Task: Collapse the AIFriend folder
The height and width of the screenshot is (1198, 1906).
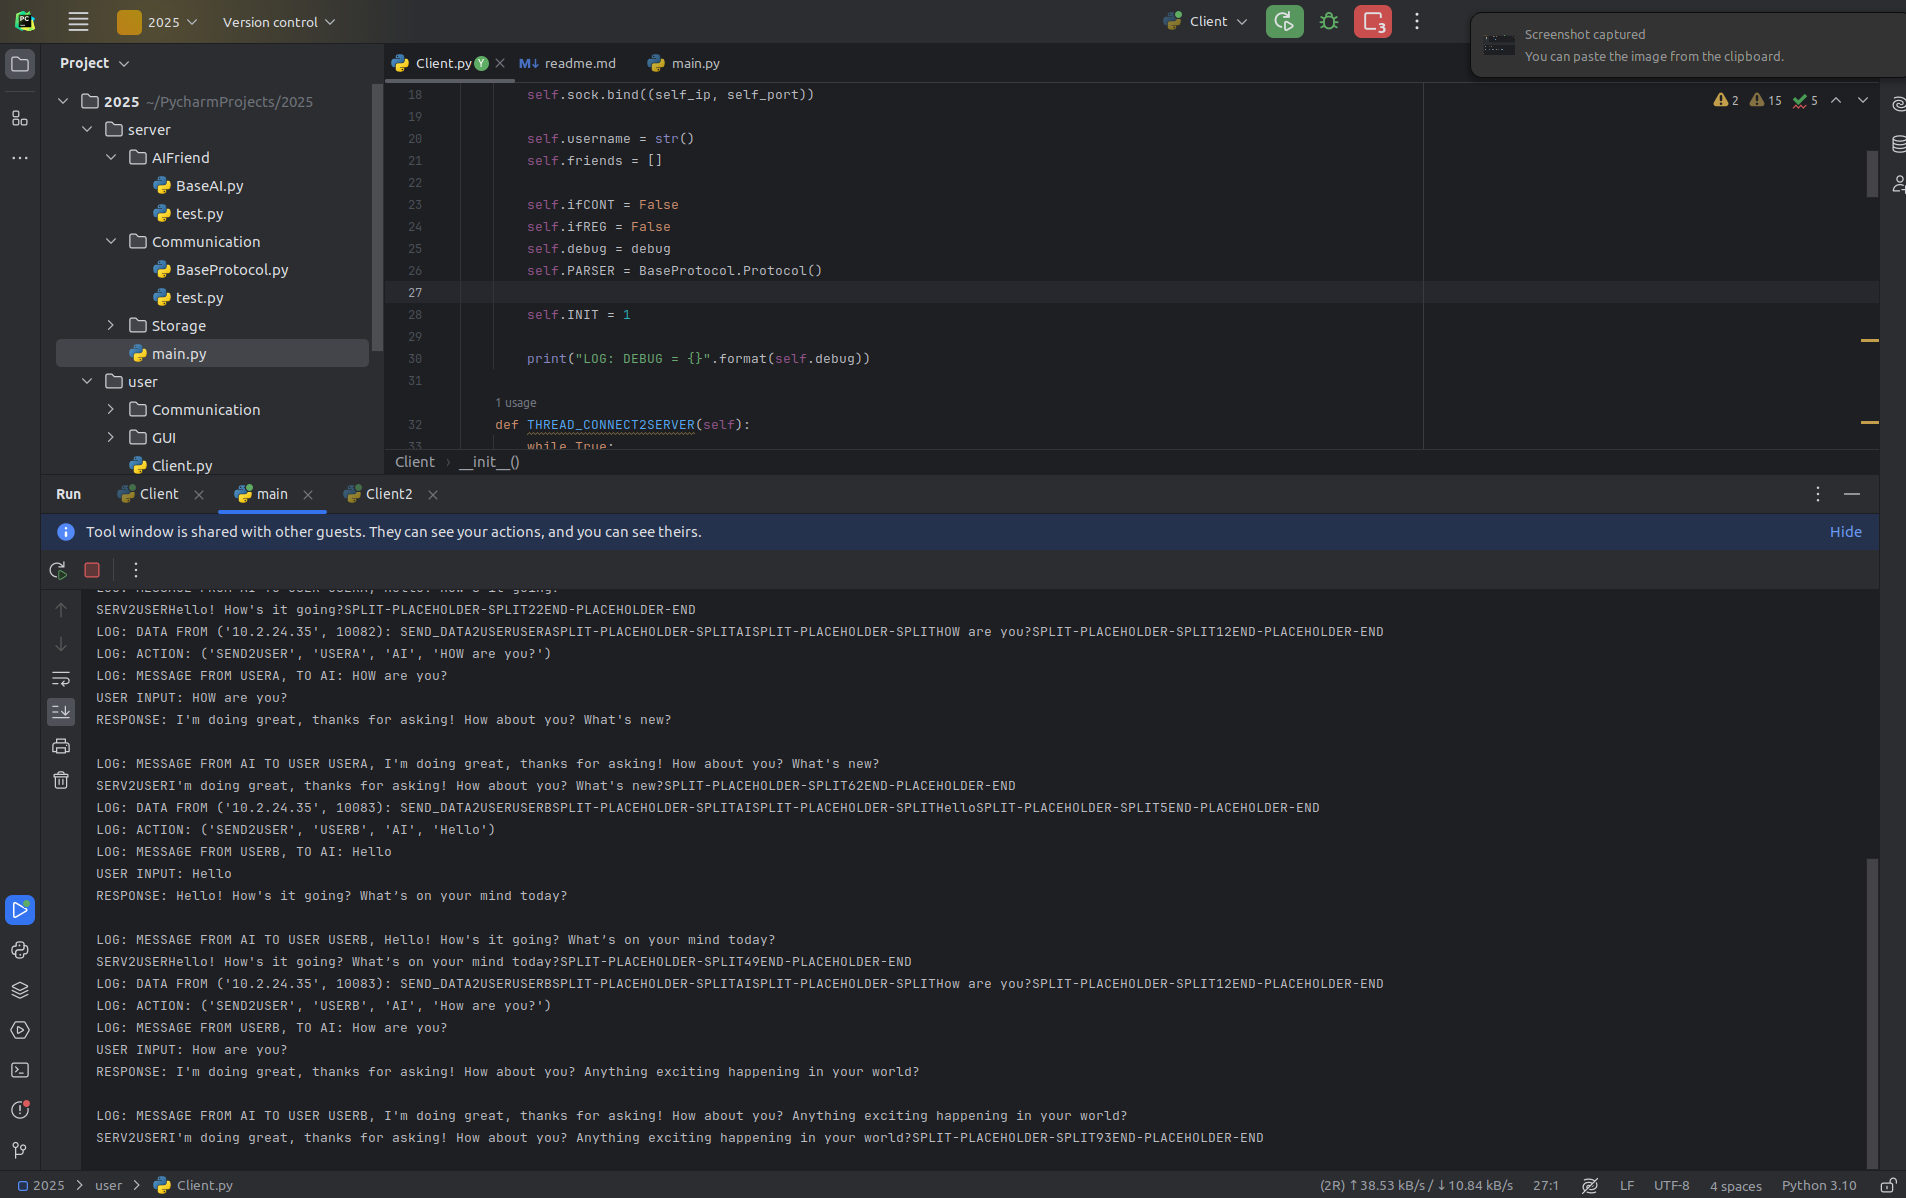Action: 111,158
